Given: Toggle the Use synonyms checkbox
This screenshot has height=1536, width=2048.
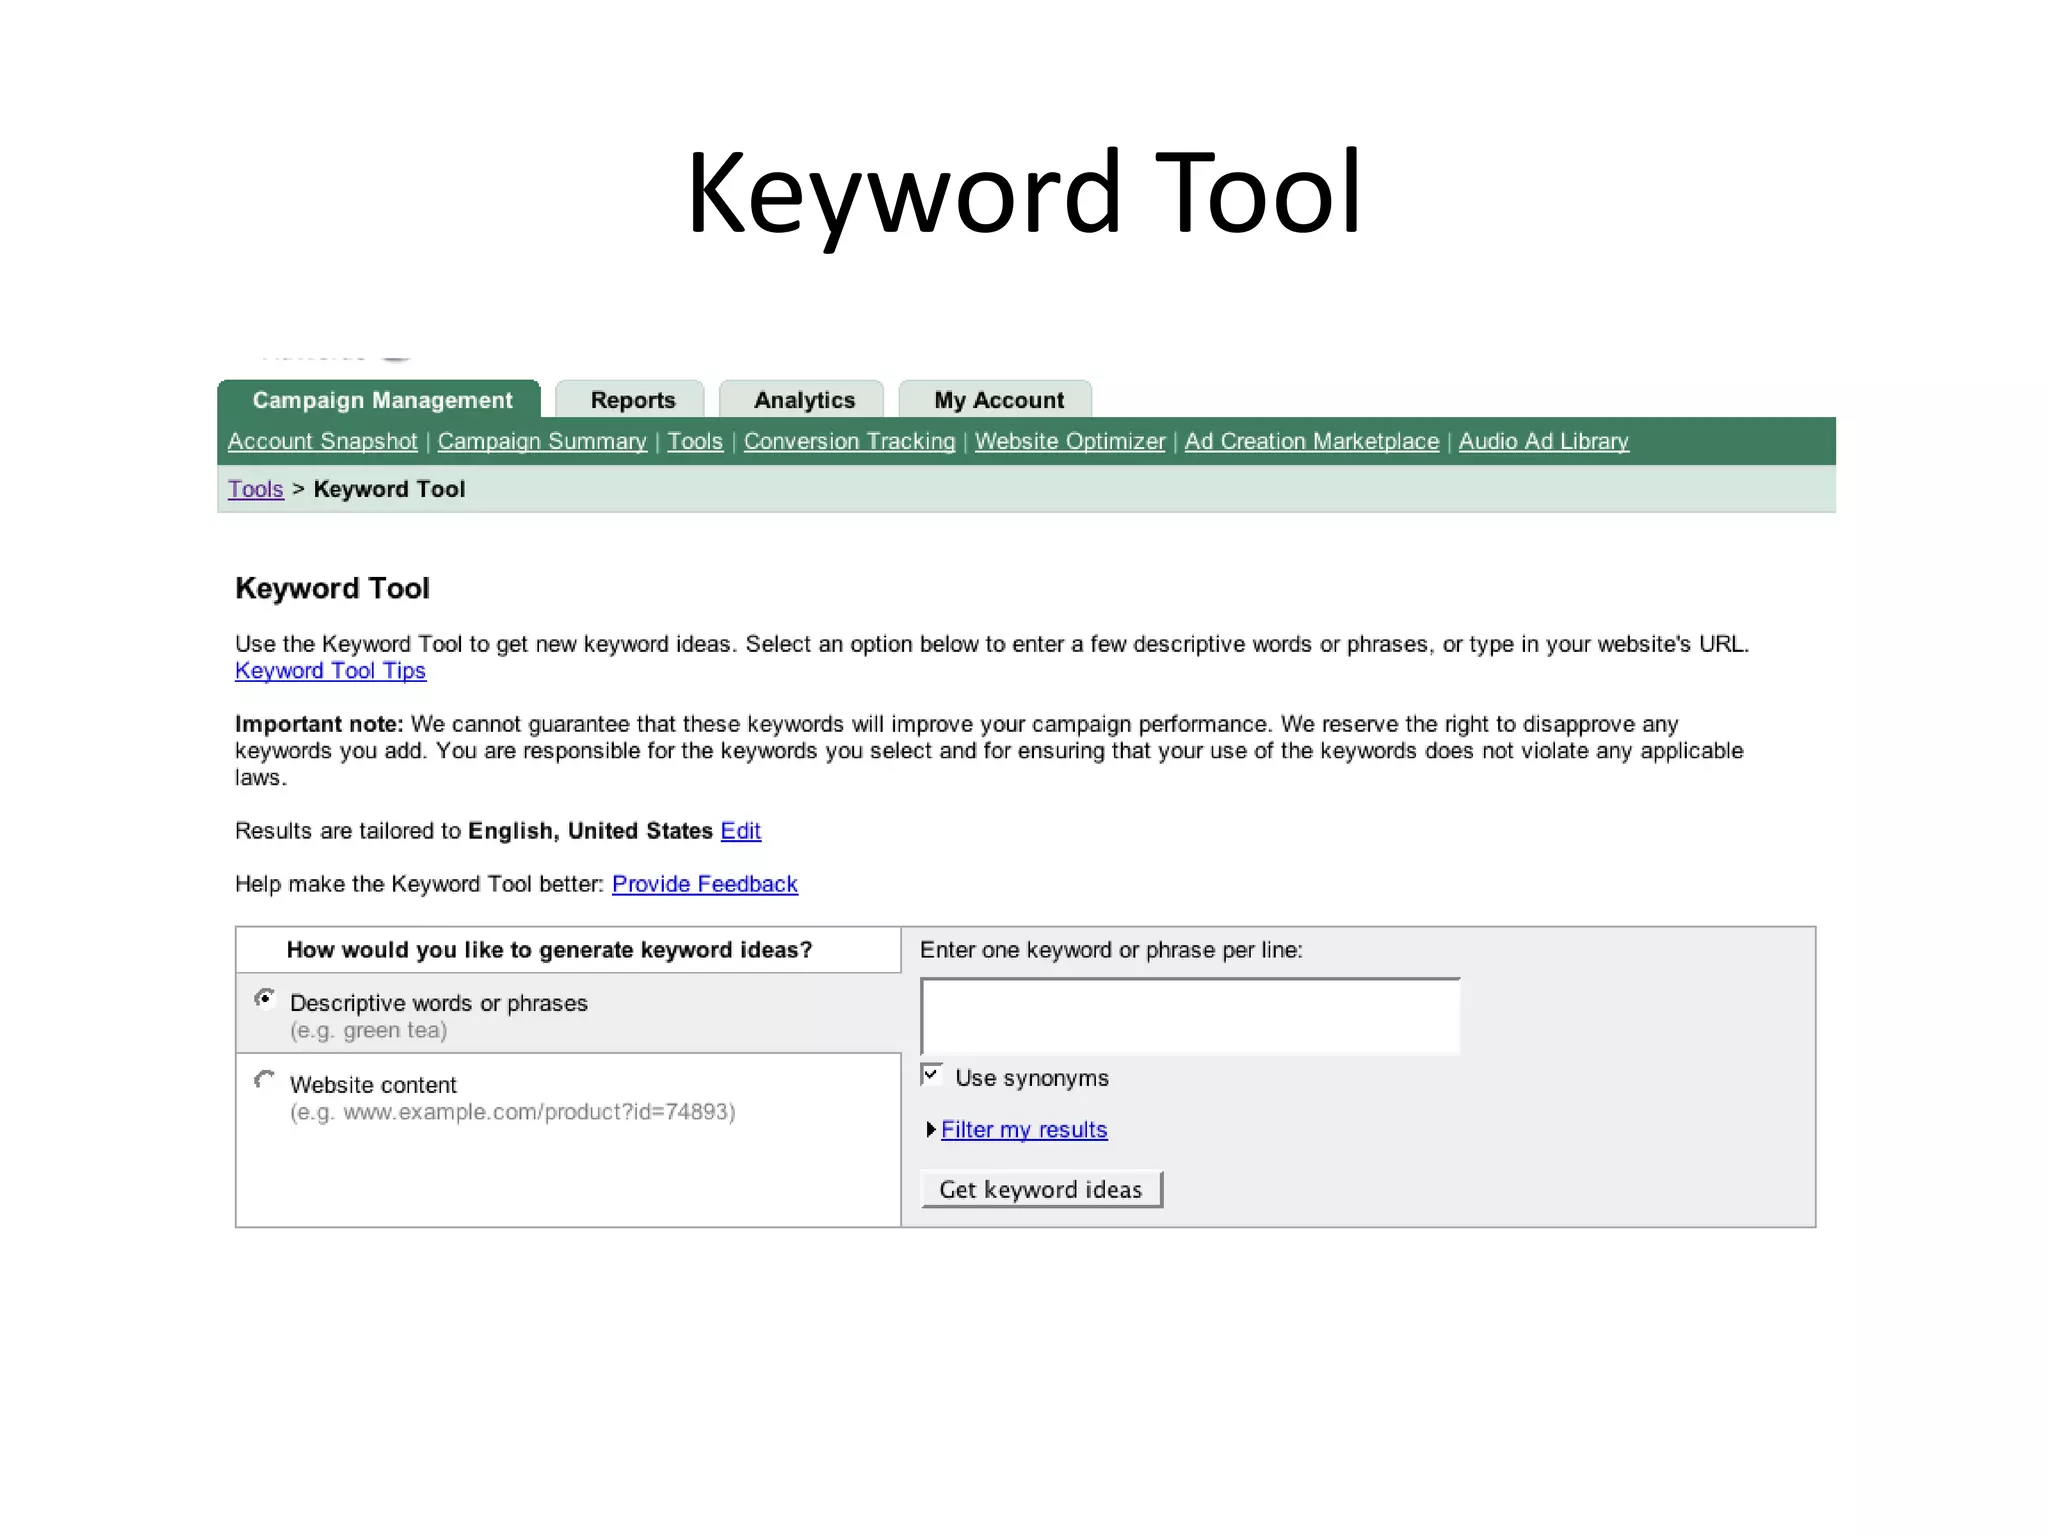Looking at the screenshot, I should pos(931,1075).
